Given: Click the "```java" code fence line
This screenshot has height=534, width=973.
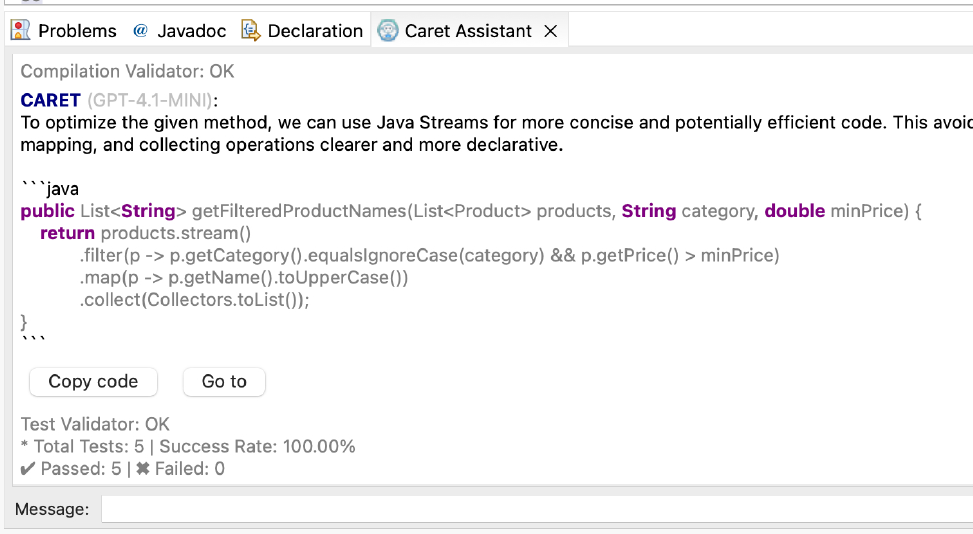Looking at the screenshot, I should point(50,189).
